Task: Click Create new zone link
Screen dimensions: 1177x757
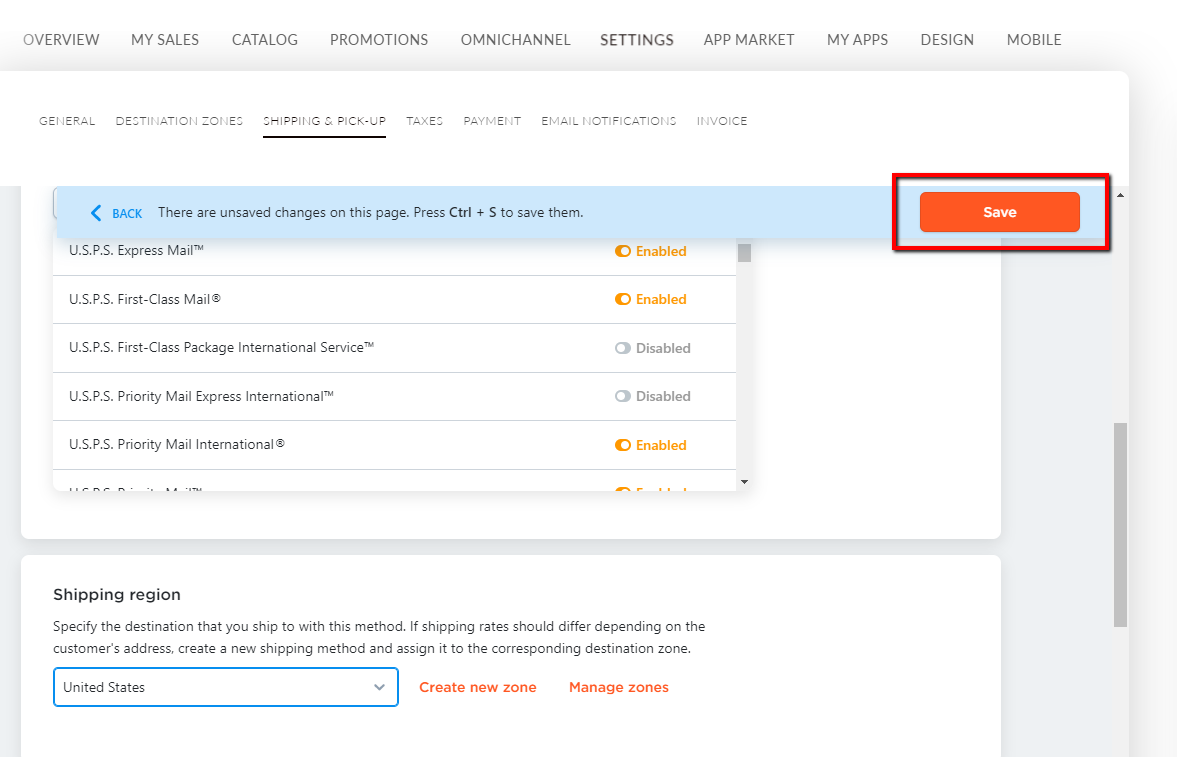Action: [x=477, y=687]
